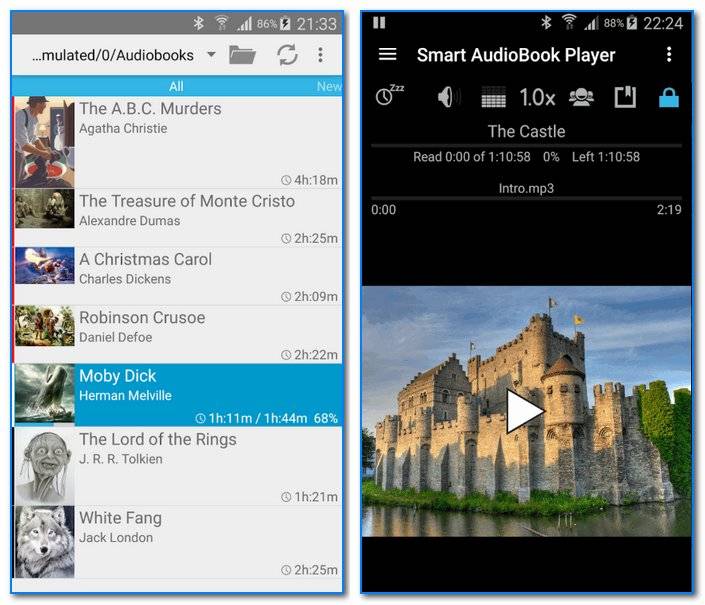Select The Treasure of Monte Cristo title
This screenshot has width=705, height=605.
click(x=187, y=201)
